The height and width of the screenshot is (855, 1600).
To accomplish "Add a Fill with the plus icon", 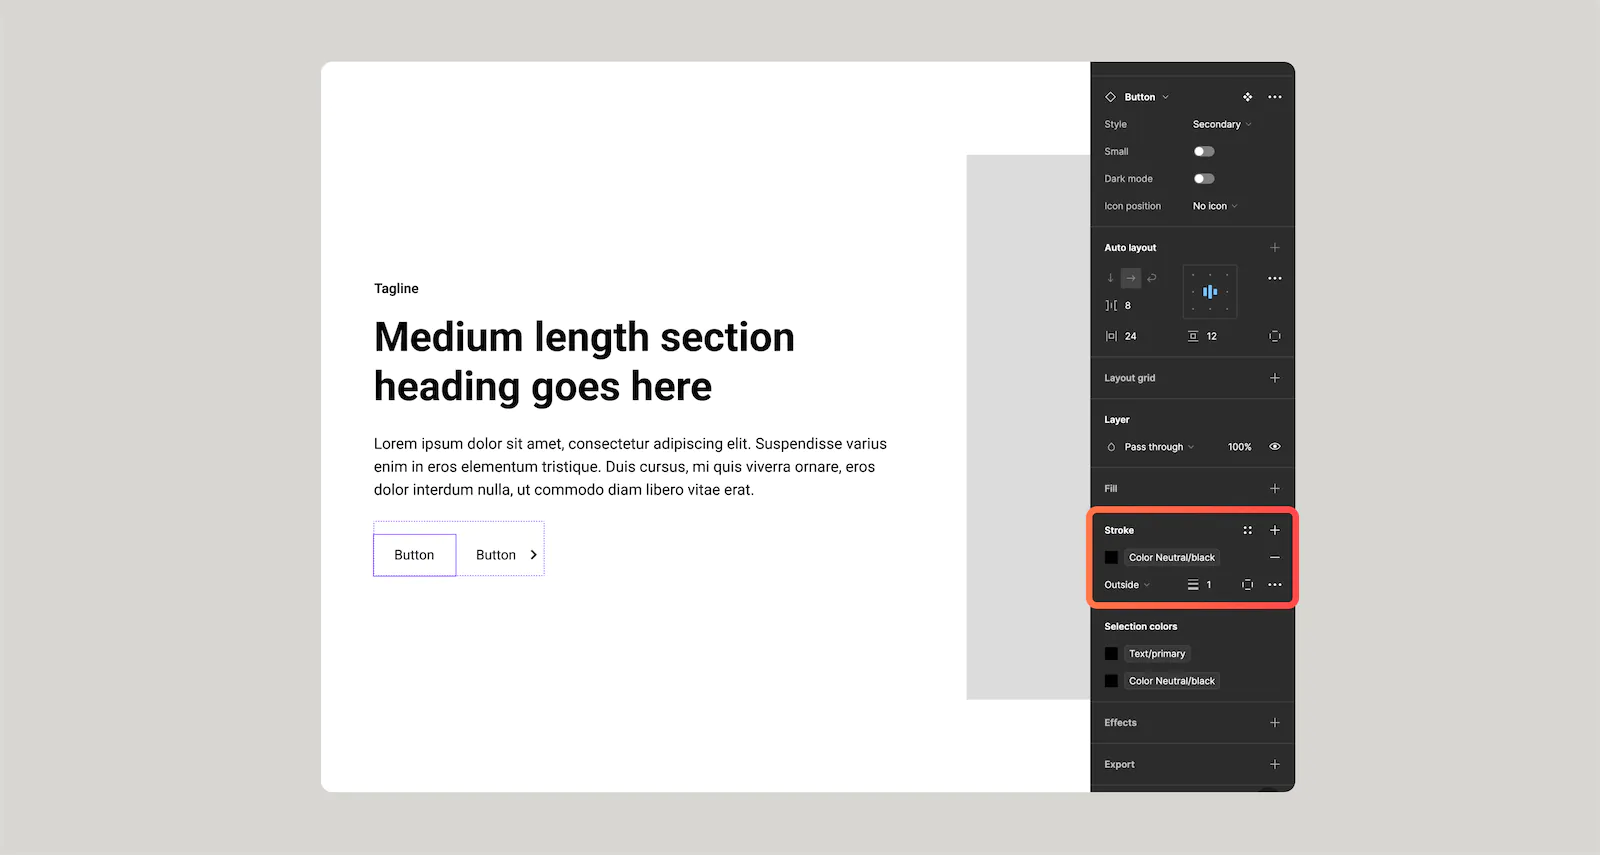I will pyautogui.click(x=1275, y=489).
